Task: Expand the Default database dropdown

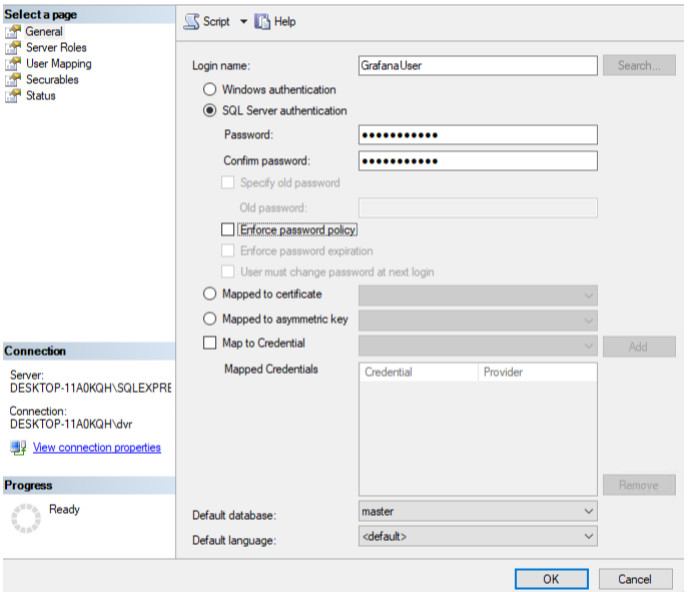Action: point(588,511)
